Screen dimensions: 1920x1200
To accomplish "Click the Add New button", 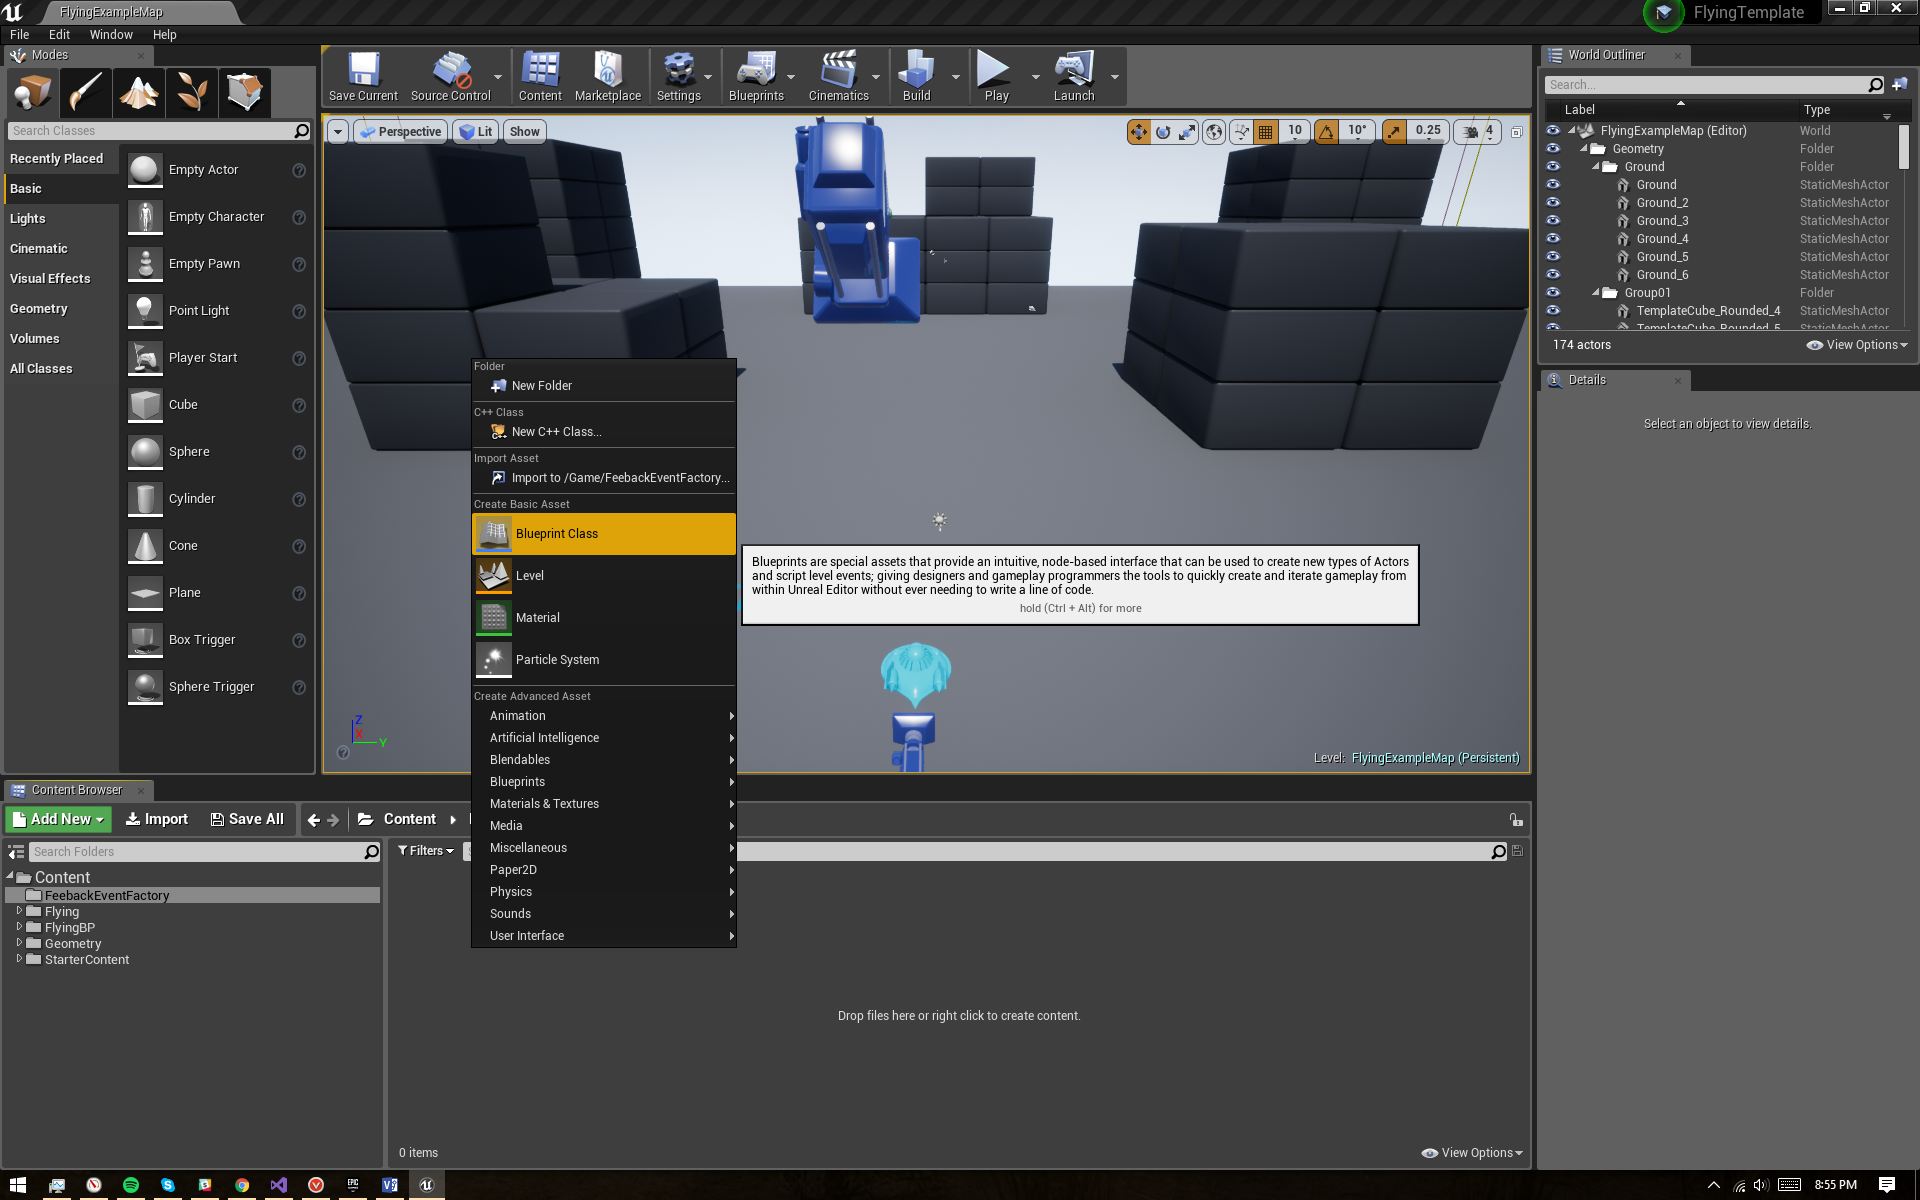I will [x=58, y=819].
